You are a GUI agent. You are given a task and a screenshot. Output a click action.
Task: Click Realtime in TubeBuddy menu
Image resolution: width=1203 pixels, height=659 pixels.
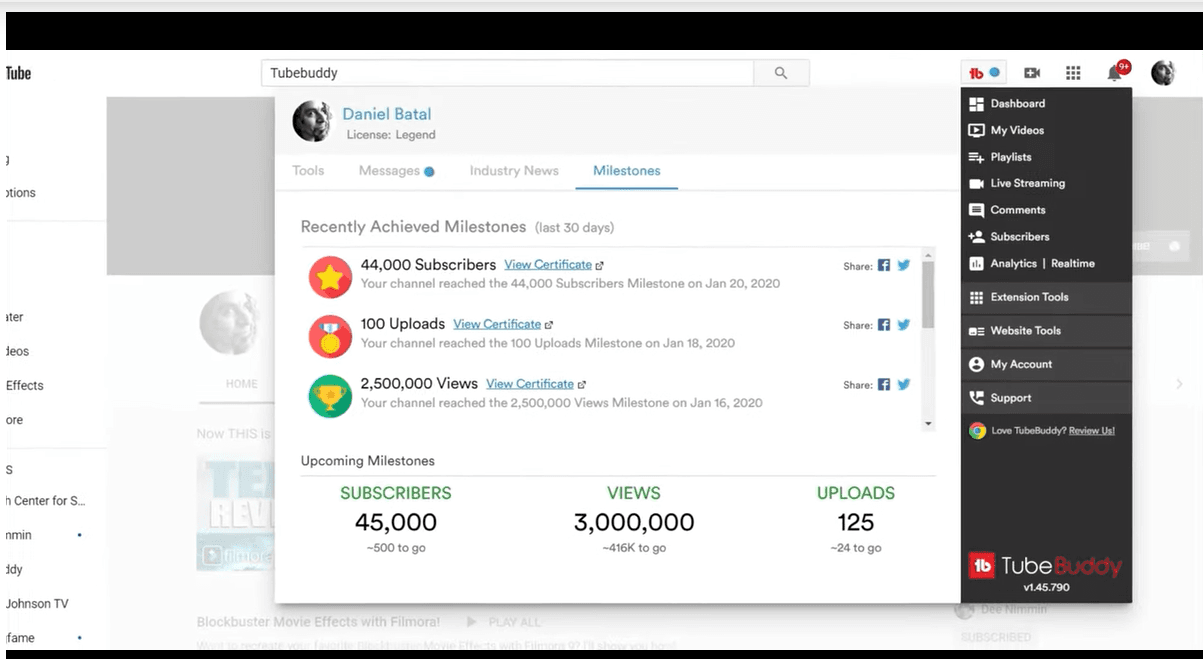(x=1072, y=264)
